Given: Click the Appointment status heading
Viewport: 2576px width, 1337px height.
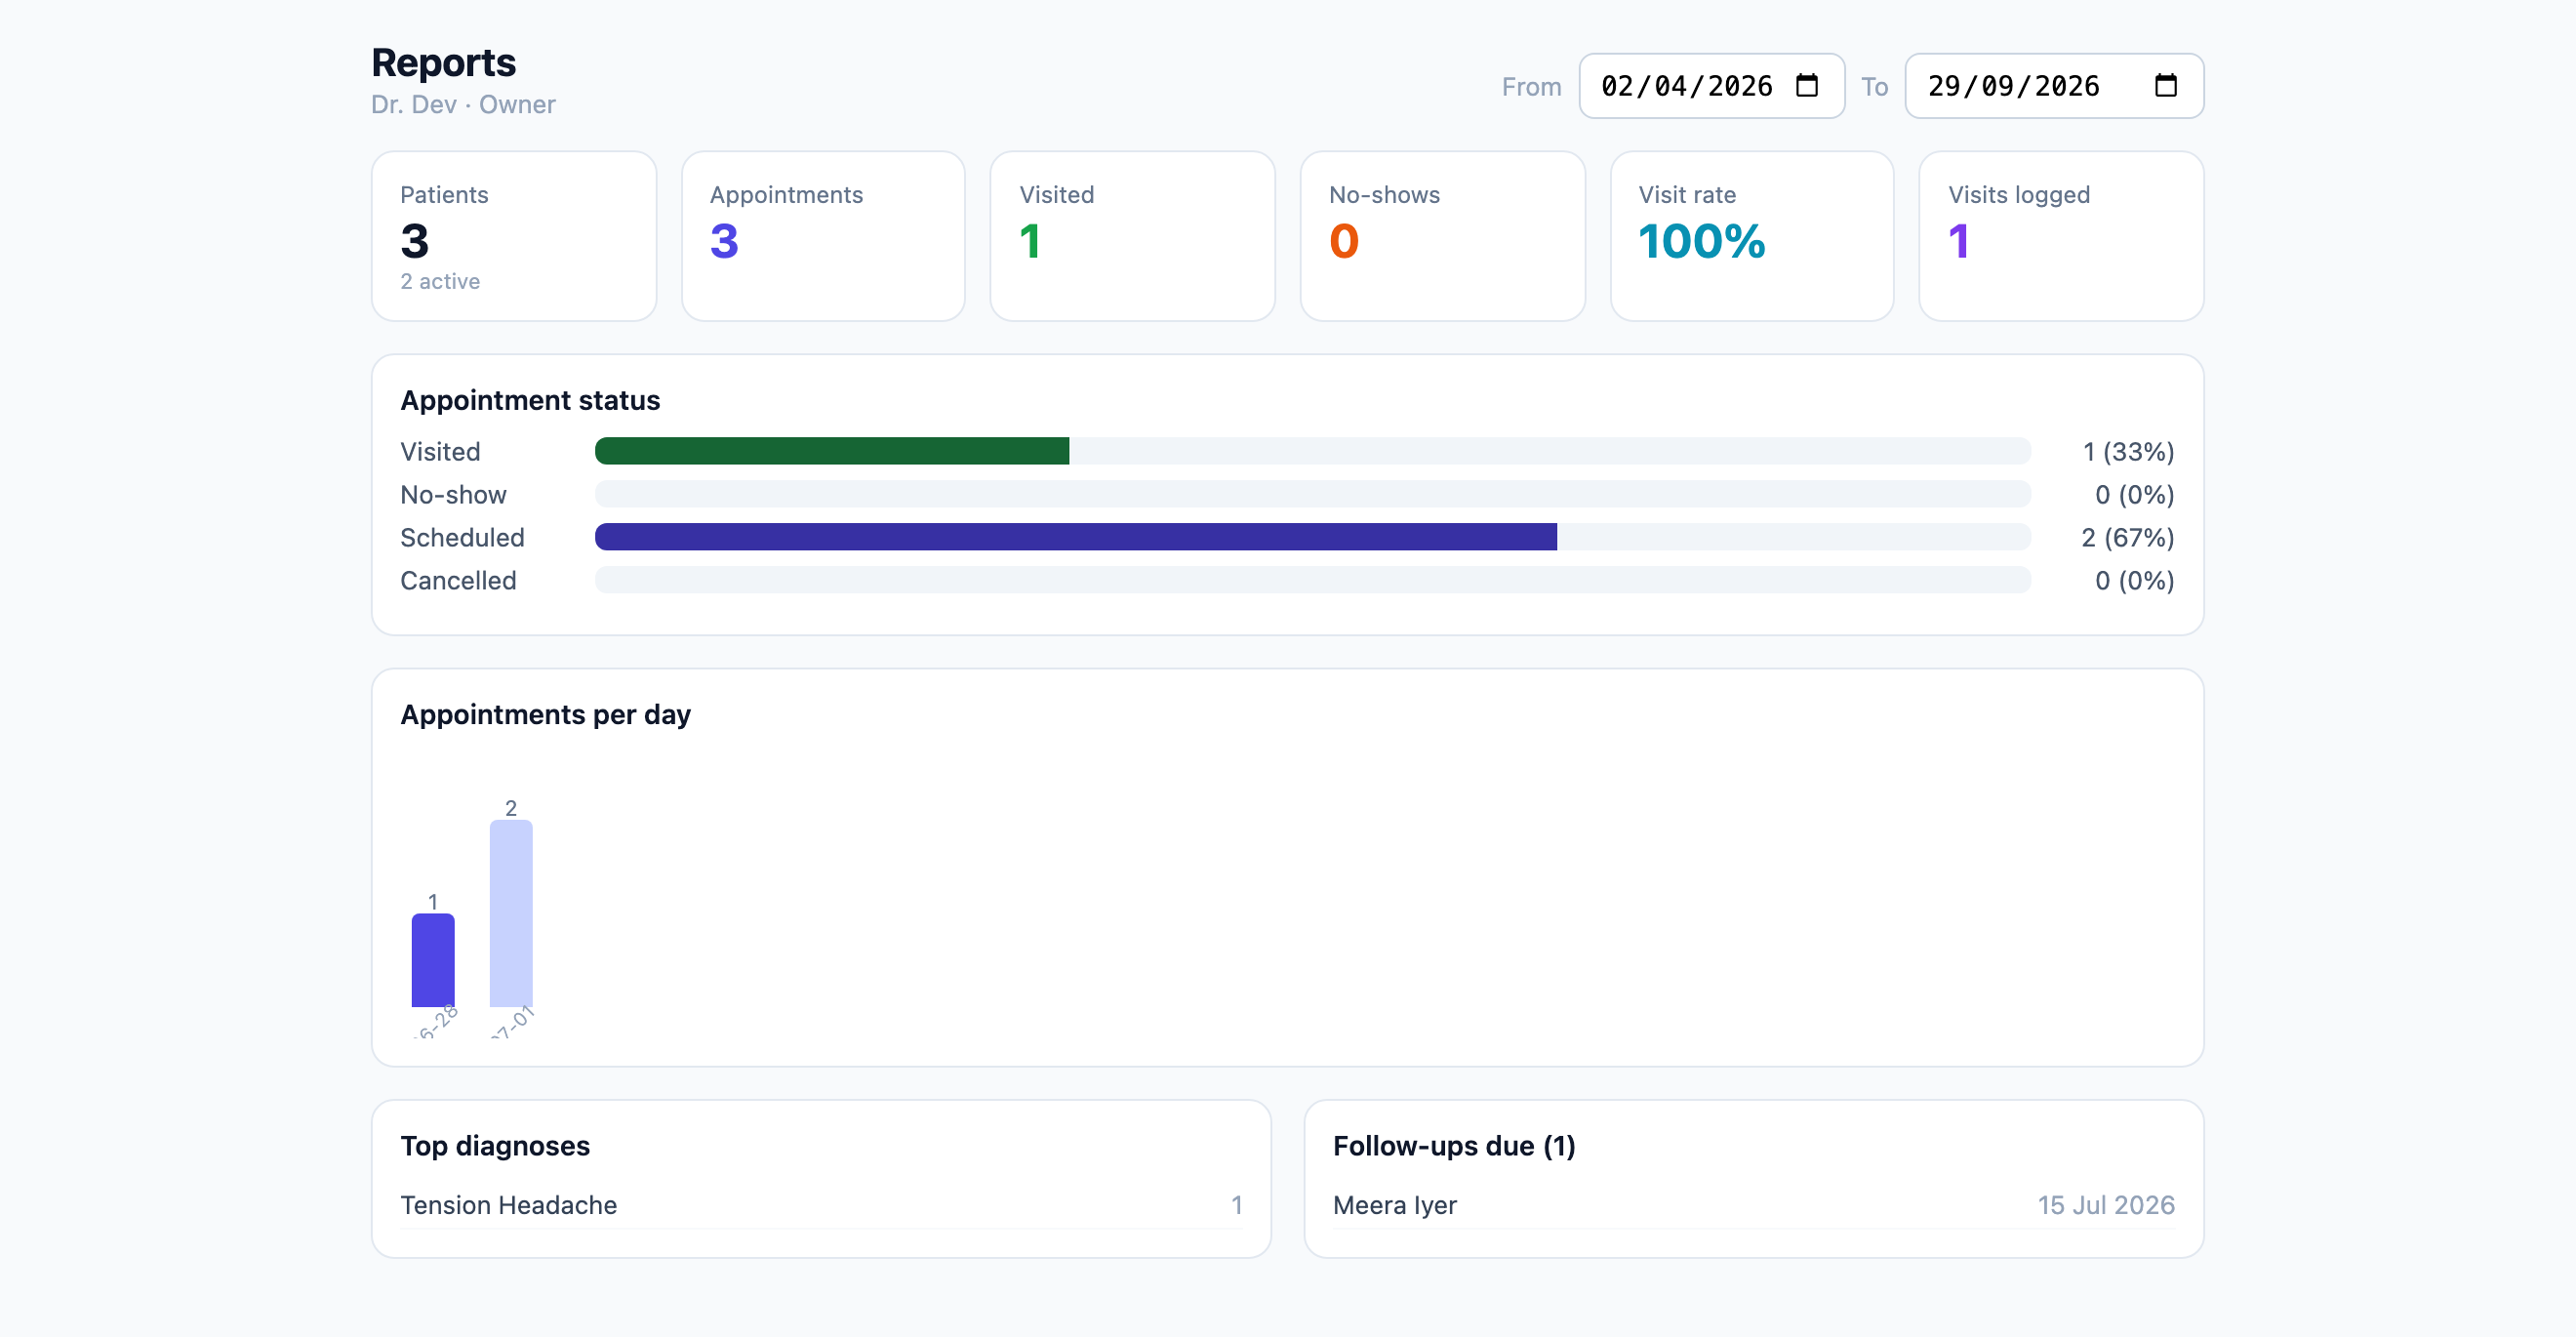Looking at the screenshot, I should [x=530, y=400].
